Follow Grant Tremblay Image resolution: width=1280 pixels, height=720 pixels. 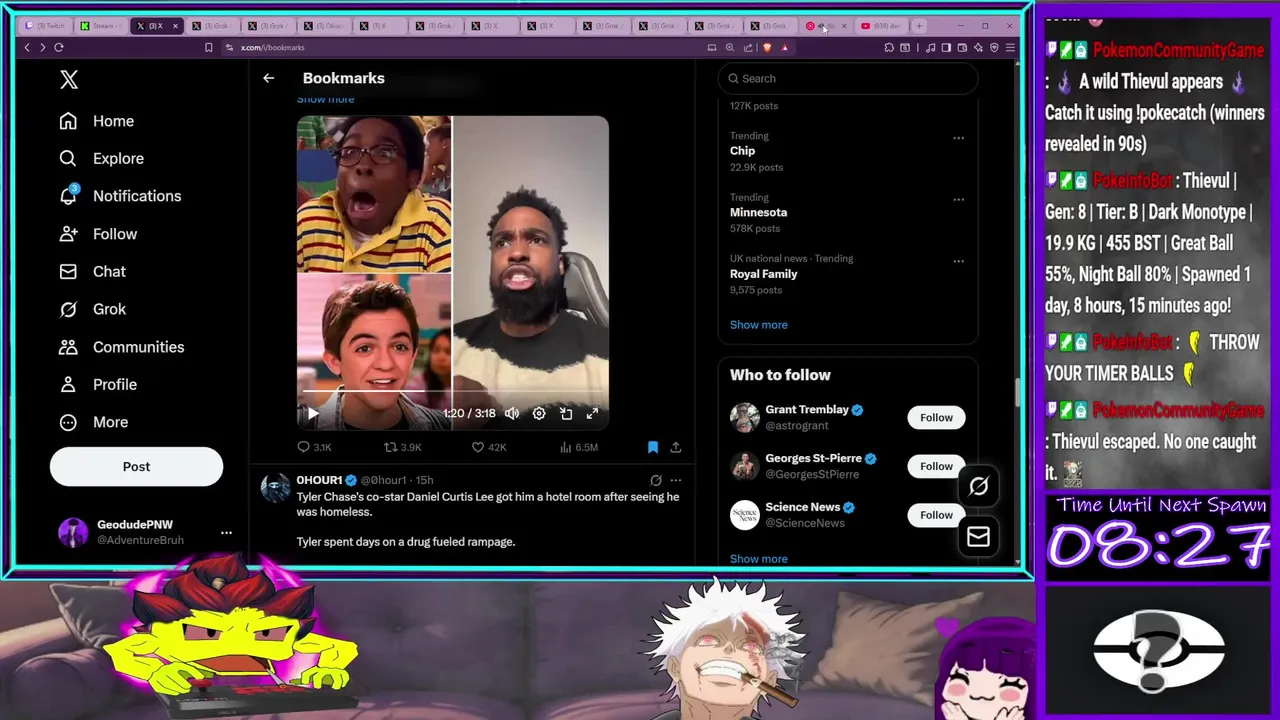point(936,417)
